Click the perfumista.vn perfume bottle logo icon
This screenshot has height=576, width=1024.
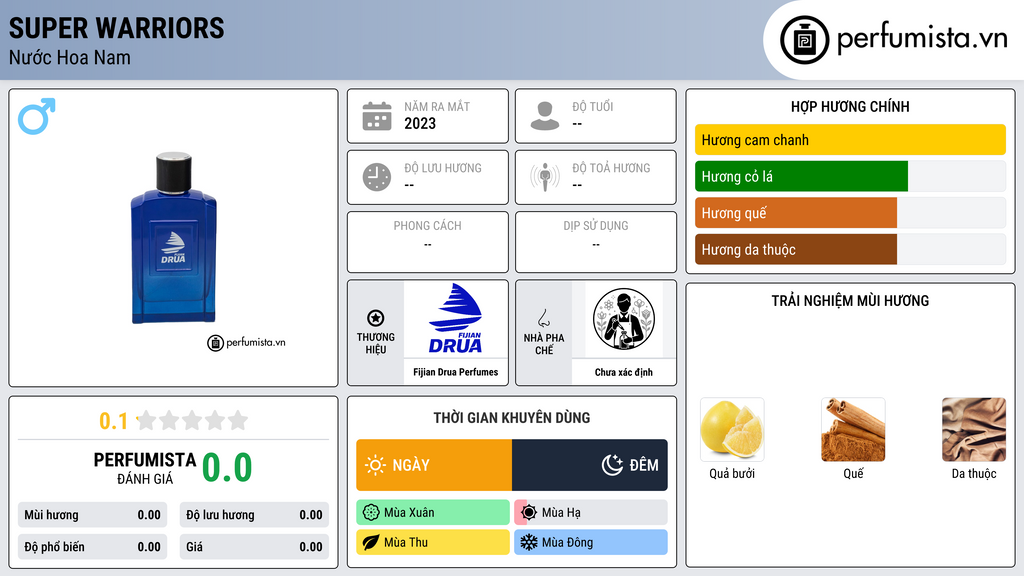804,40
